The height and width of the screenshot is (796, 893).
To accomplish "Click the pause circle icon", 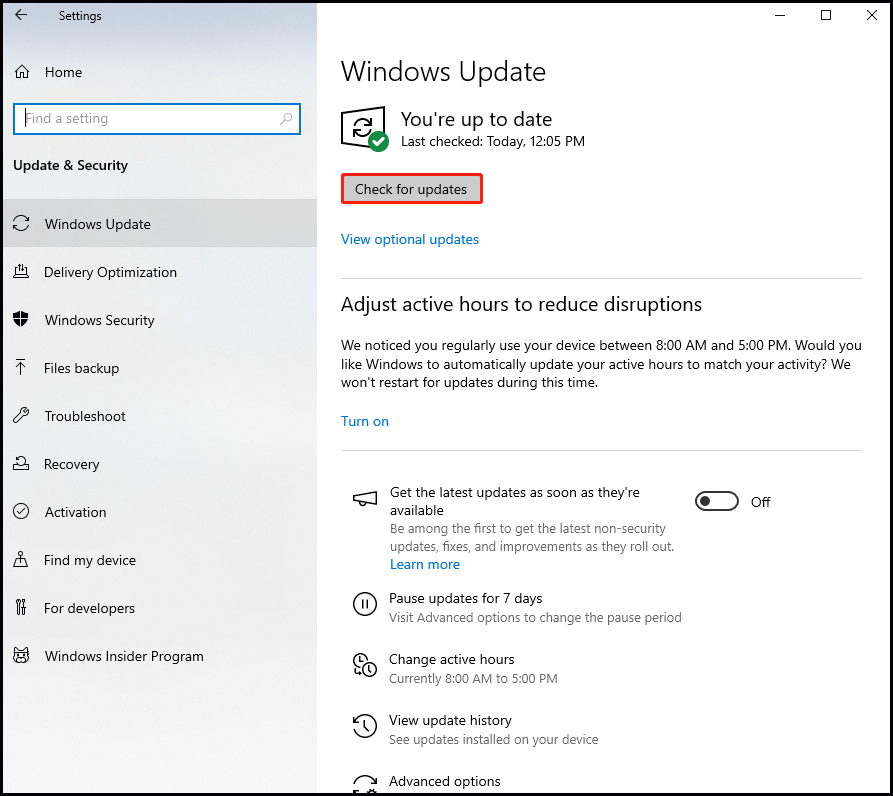I will [x=364, y=604].
